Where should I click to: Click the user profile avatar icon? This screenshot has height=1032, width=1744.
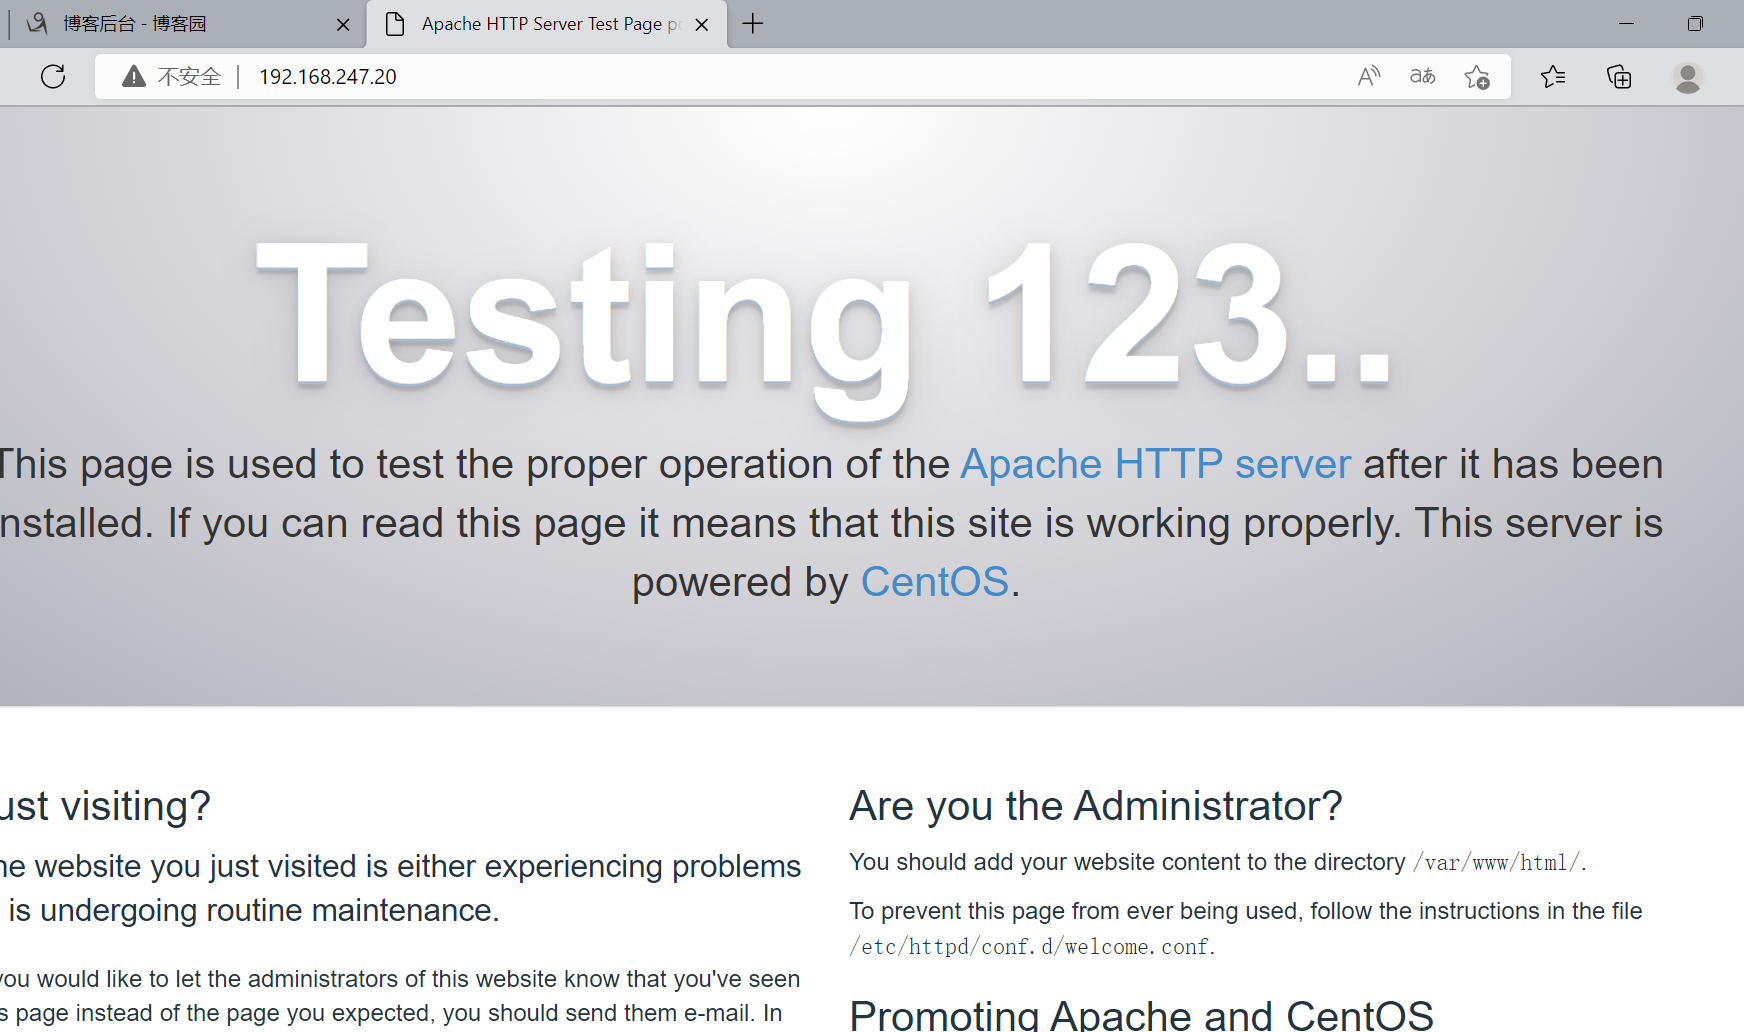[x=1688, y=77]
